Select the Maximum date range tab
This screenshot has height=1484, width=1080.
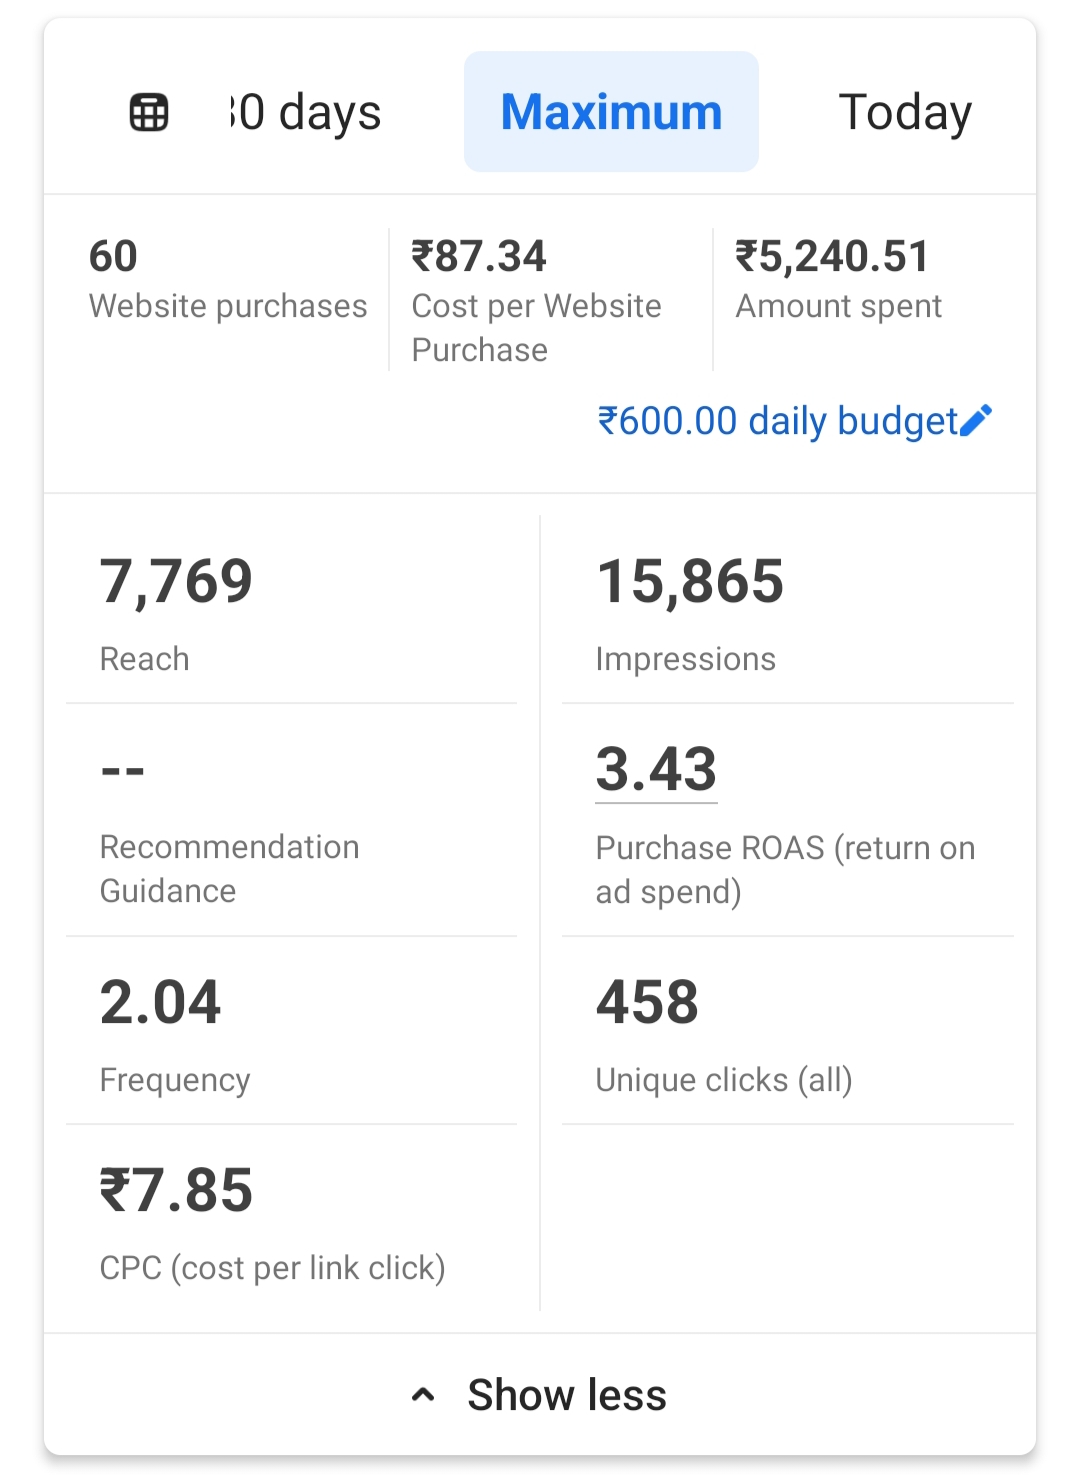[x=611, y=112]
